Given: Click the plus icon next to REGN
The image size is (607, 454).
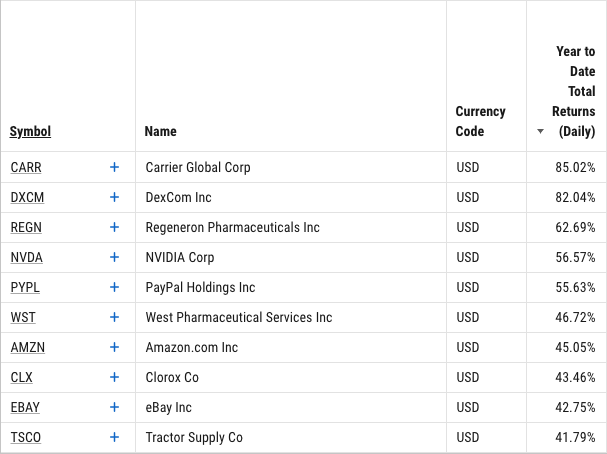Looking at the screenshot, I should click(x=114, y=227).
